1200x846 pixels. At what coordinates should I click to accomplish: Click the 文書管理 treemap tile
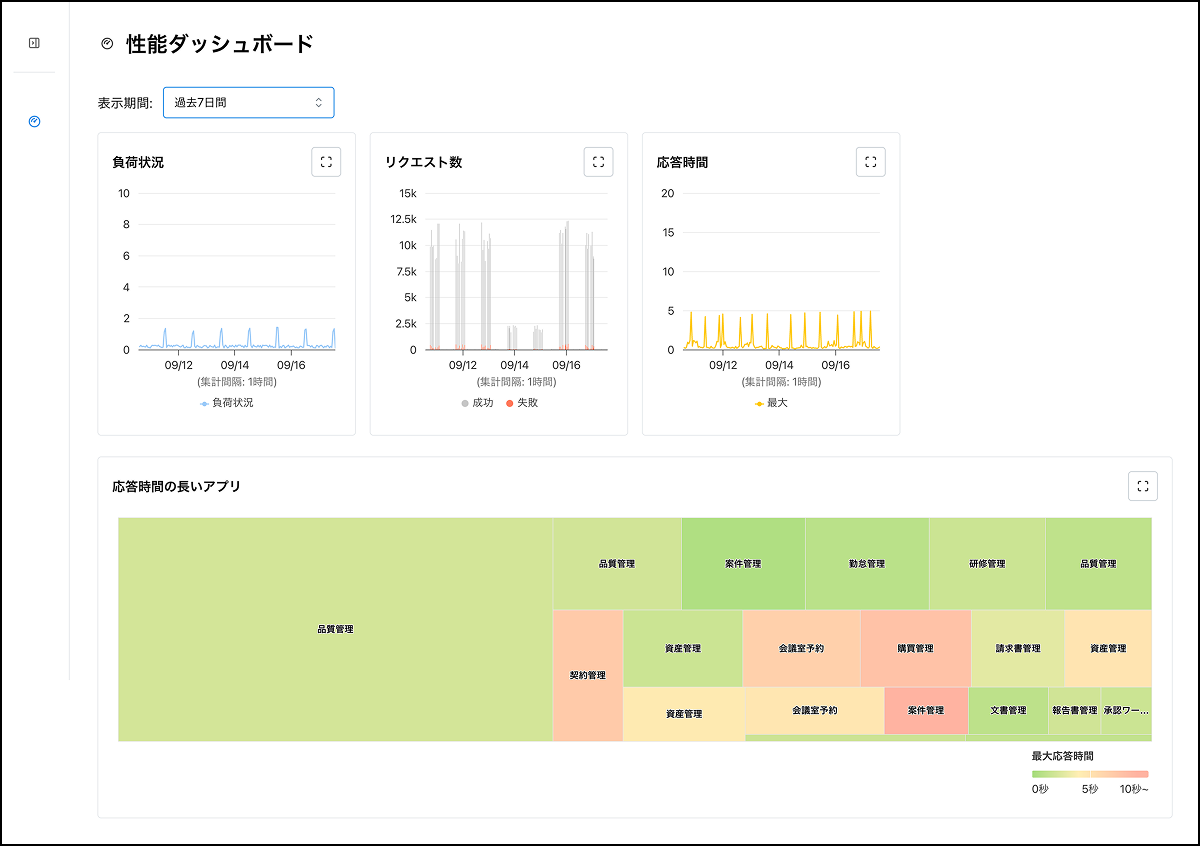tap(1008, 710)
